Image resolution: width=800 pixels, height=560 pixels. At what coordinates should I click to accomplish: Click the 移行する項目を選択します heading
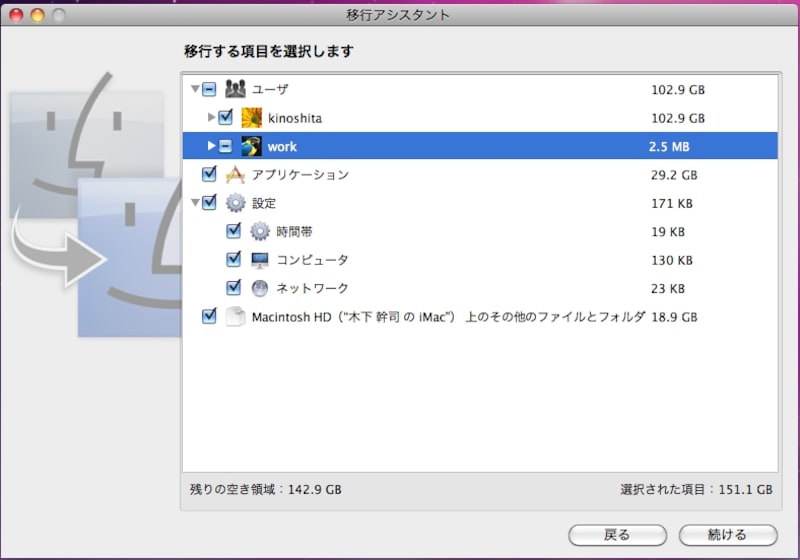[x=269, y=51]
